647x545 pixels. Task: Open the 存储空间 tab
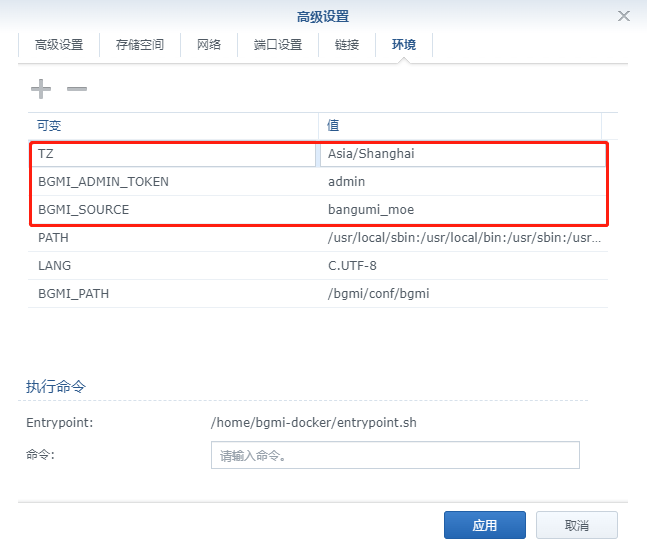click(140, 45)
